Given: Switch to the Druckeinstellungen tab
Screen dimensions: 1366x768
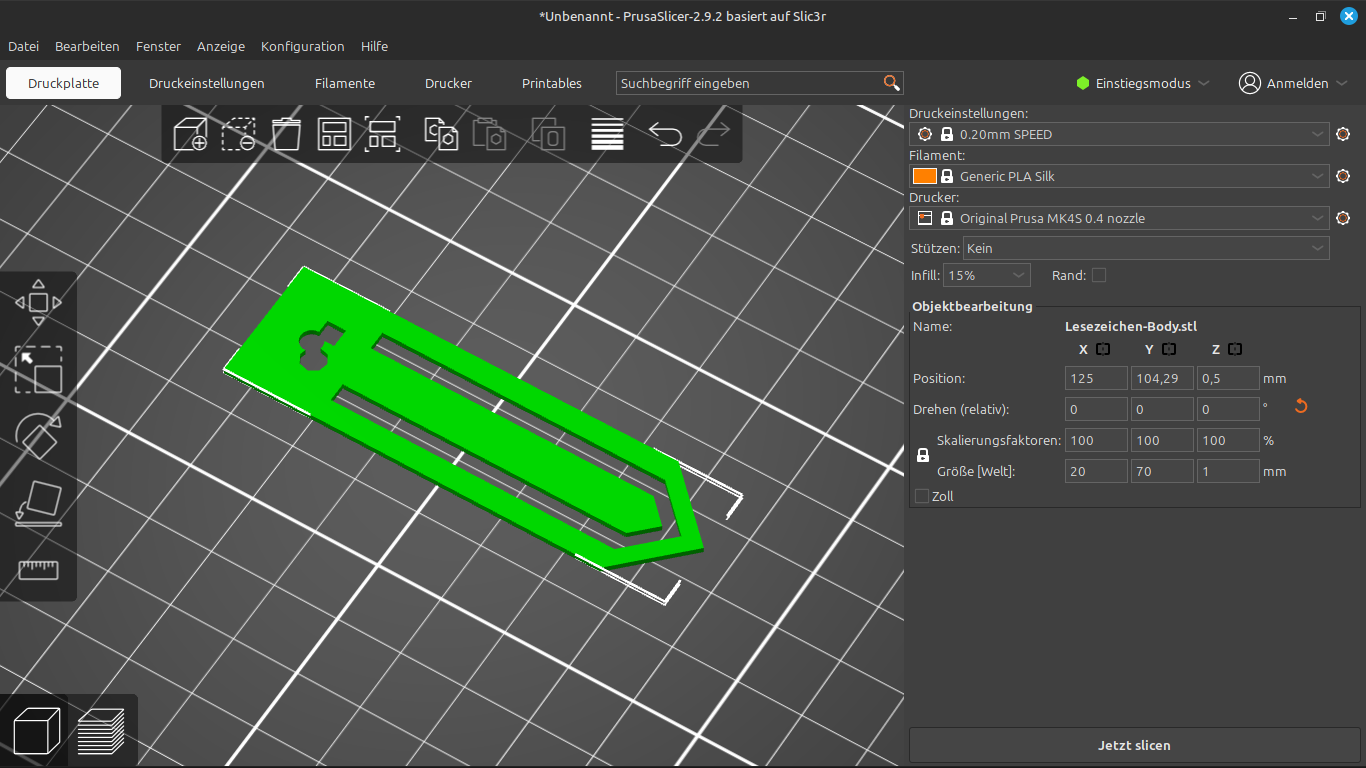Looking at the screenshot, I should (x=207, y=83).
